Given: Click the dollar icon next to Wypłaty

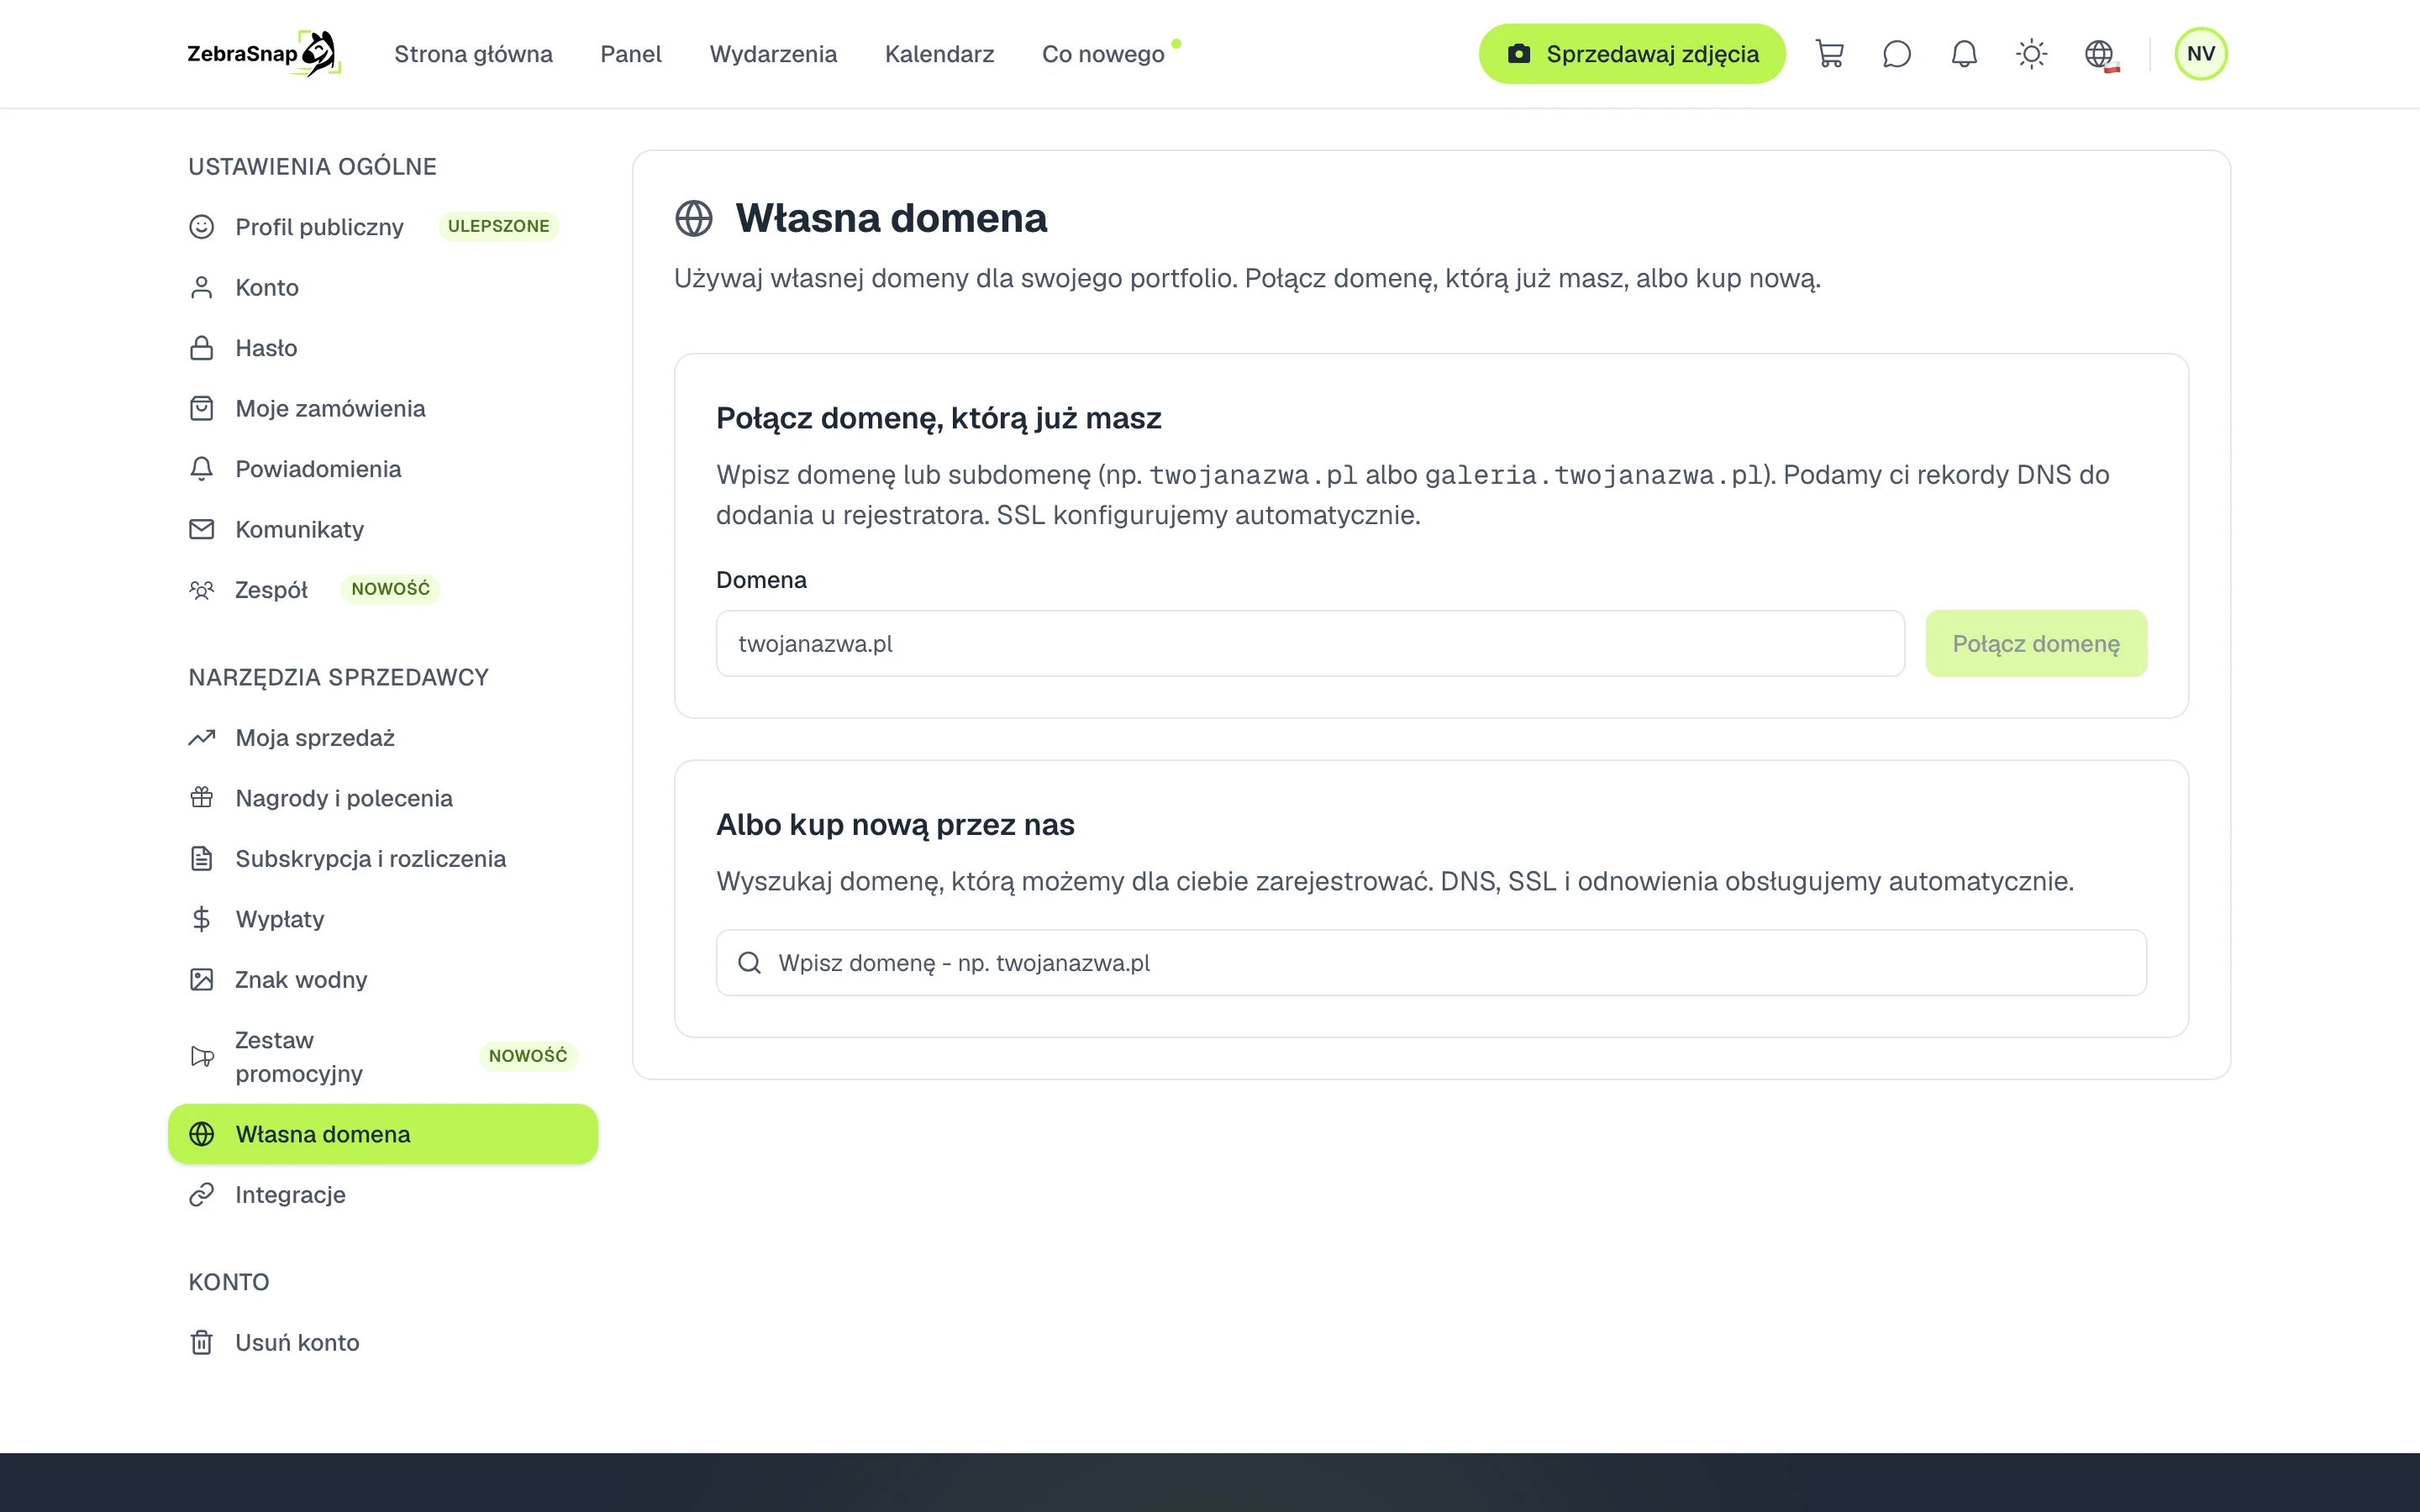Looking at the screenshot, I should (x=202, y=919).
